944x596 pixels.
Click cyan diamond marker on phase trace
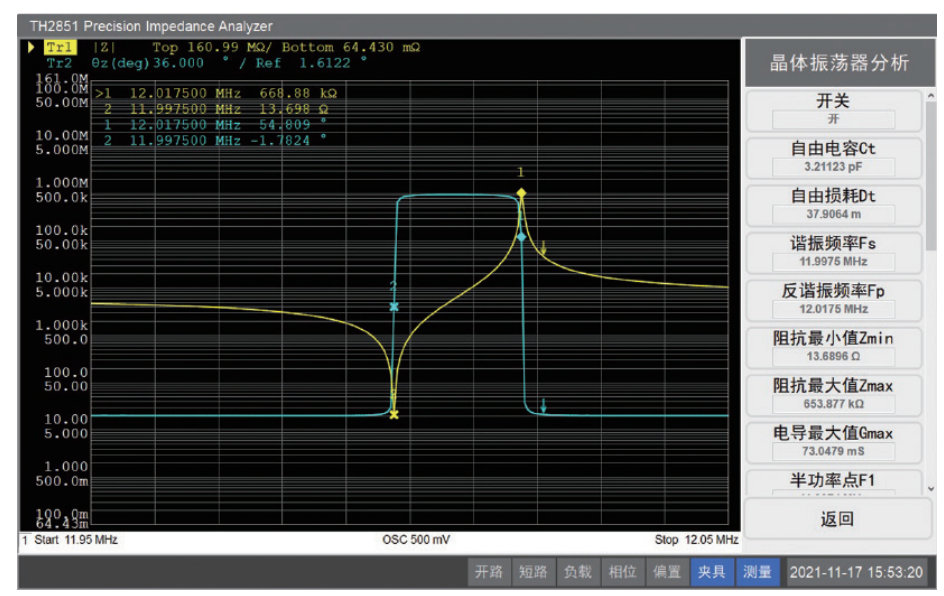coord(520,237)
